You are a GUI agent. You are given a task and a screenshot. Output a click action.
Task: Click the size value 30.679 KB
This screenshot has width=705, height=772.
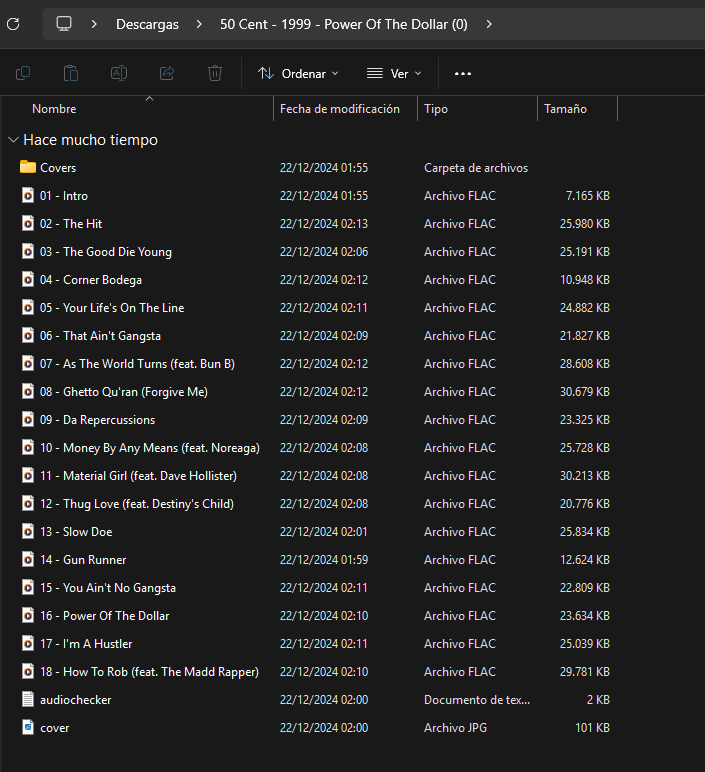click(584, 392)
